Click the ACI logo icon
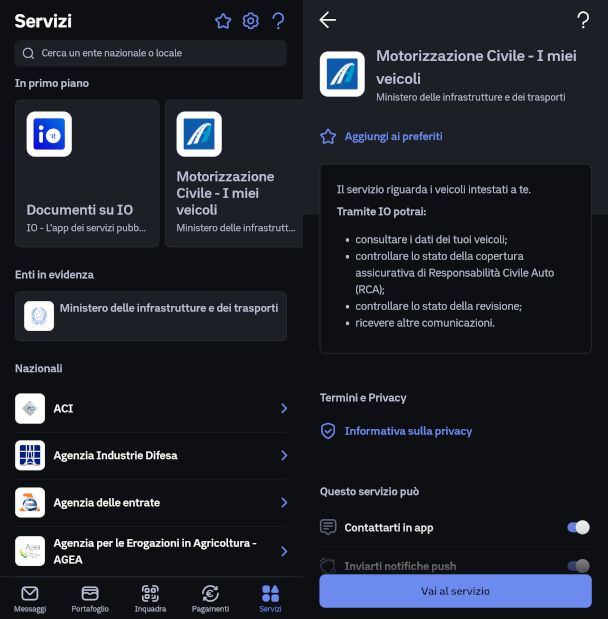This screenshot has width=608, height=619. pos(30,408)
